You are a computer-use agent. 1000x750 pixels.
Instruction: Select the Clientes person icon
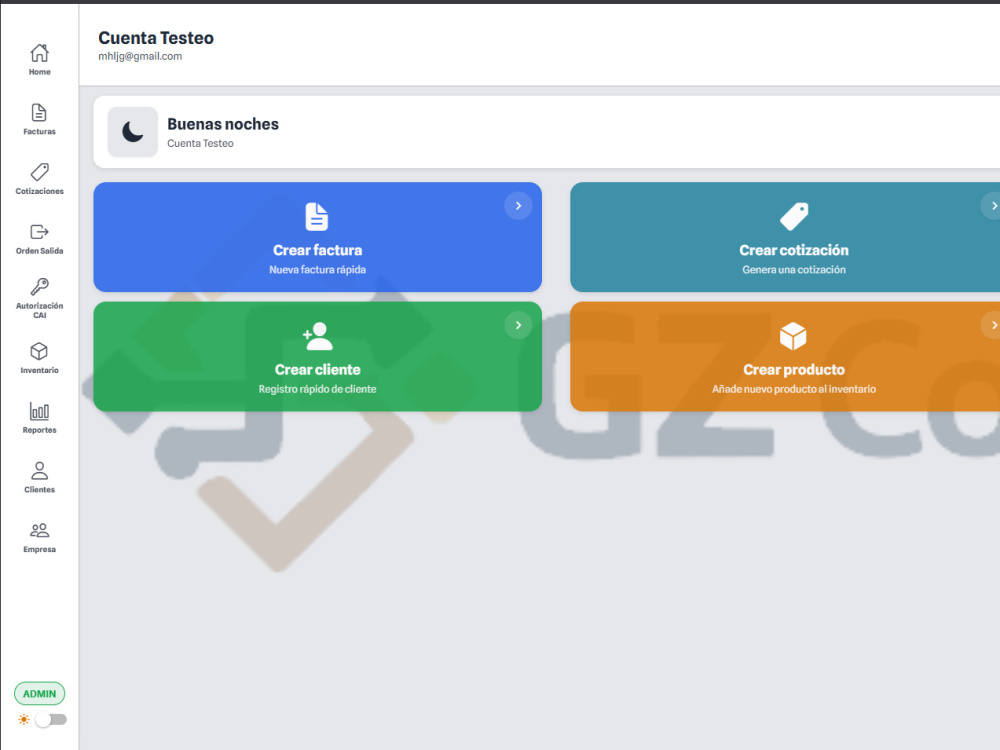(x=40, y=471)
